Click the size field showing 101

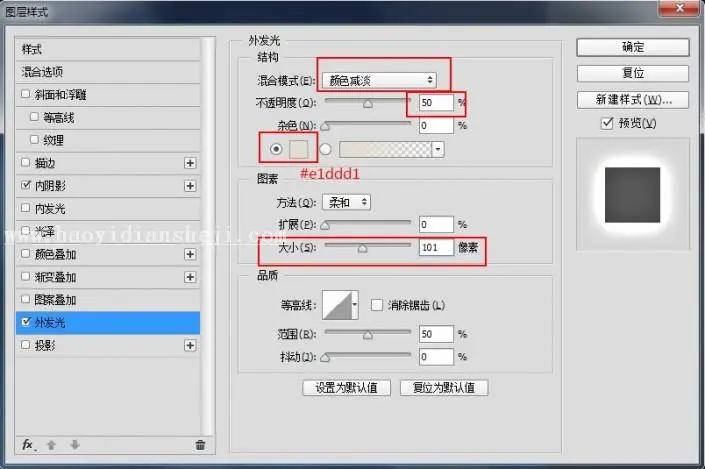[x=436, y=247]
